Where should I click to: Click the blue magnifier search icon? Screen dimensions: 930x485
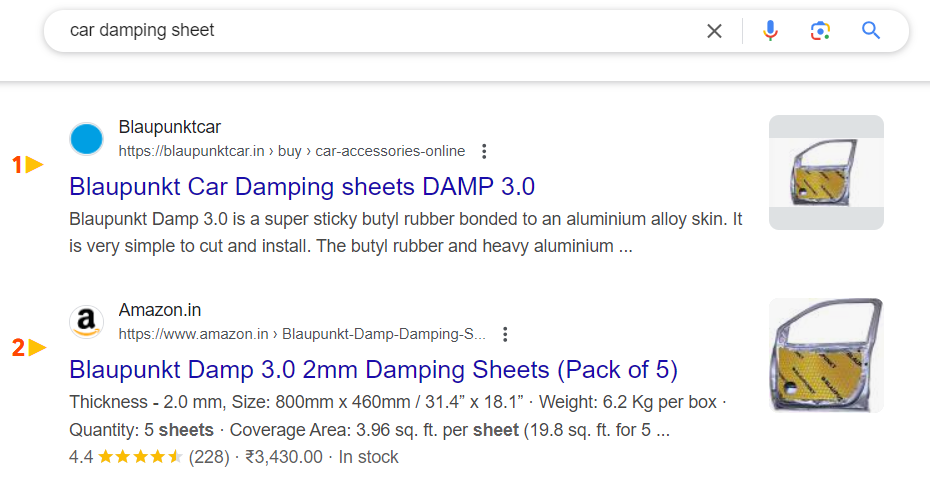[871, 31]
